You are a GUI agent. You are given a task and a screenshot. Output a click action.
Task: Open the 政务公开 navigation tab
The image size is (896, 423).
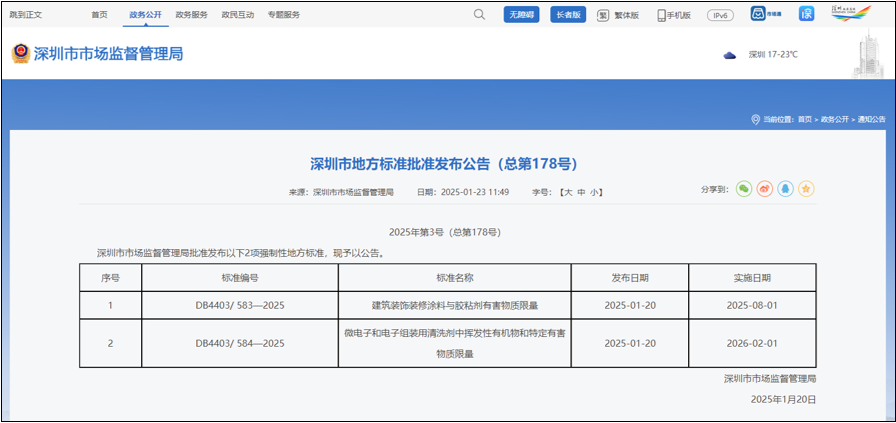[145, 15]
